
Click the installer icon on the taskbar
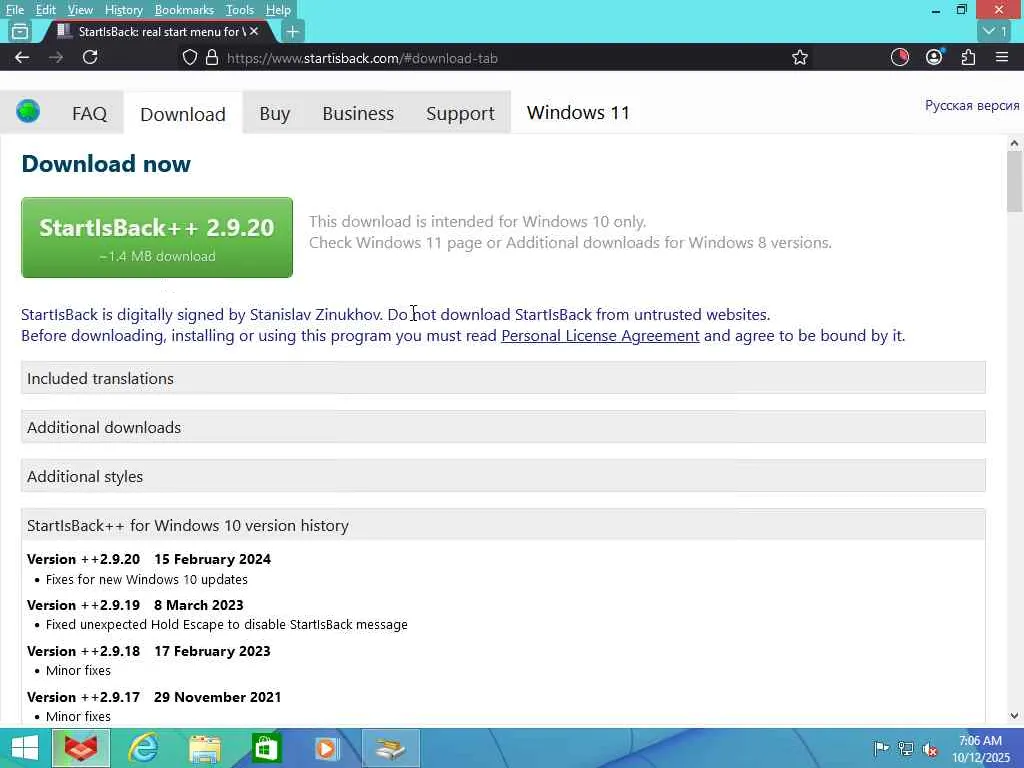(391, 748)
